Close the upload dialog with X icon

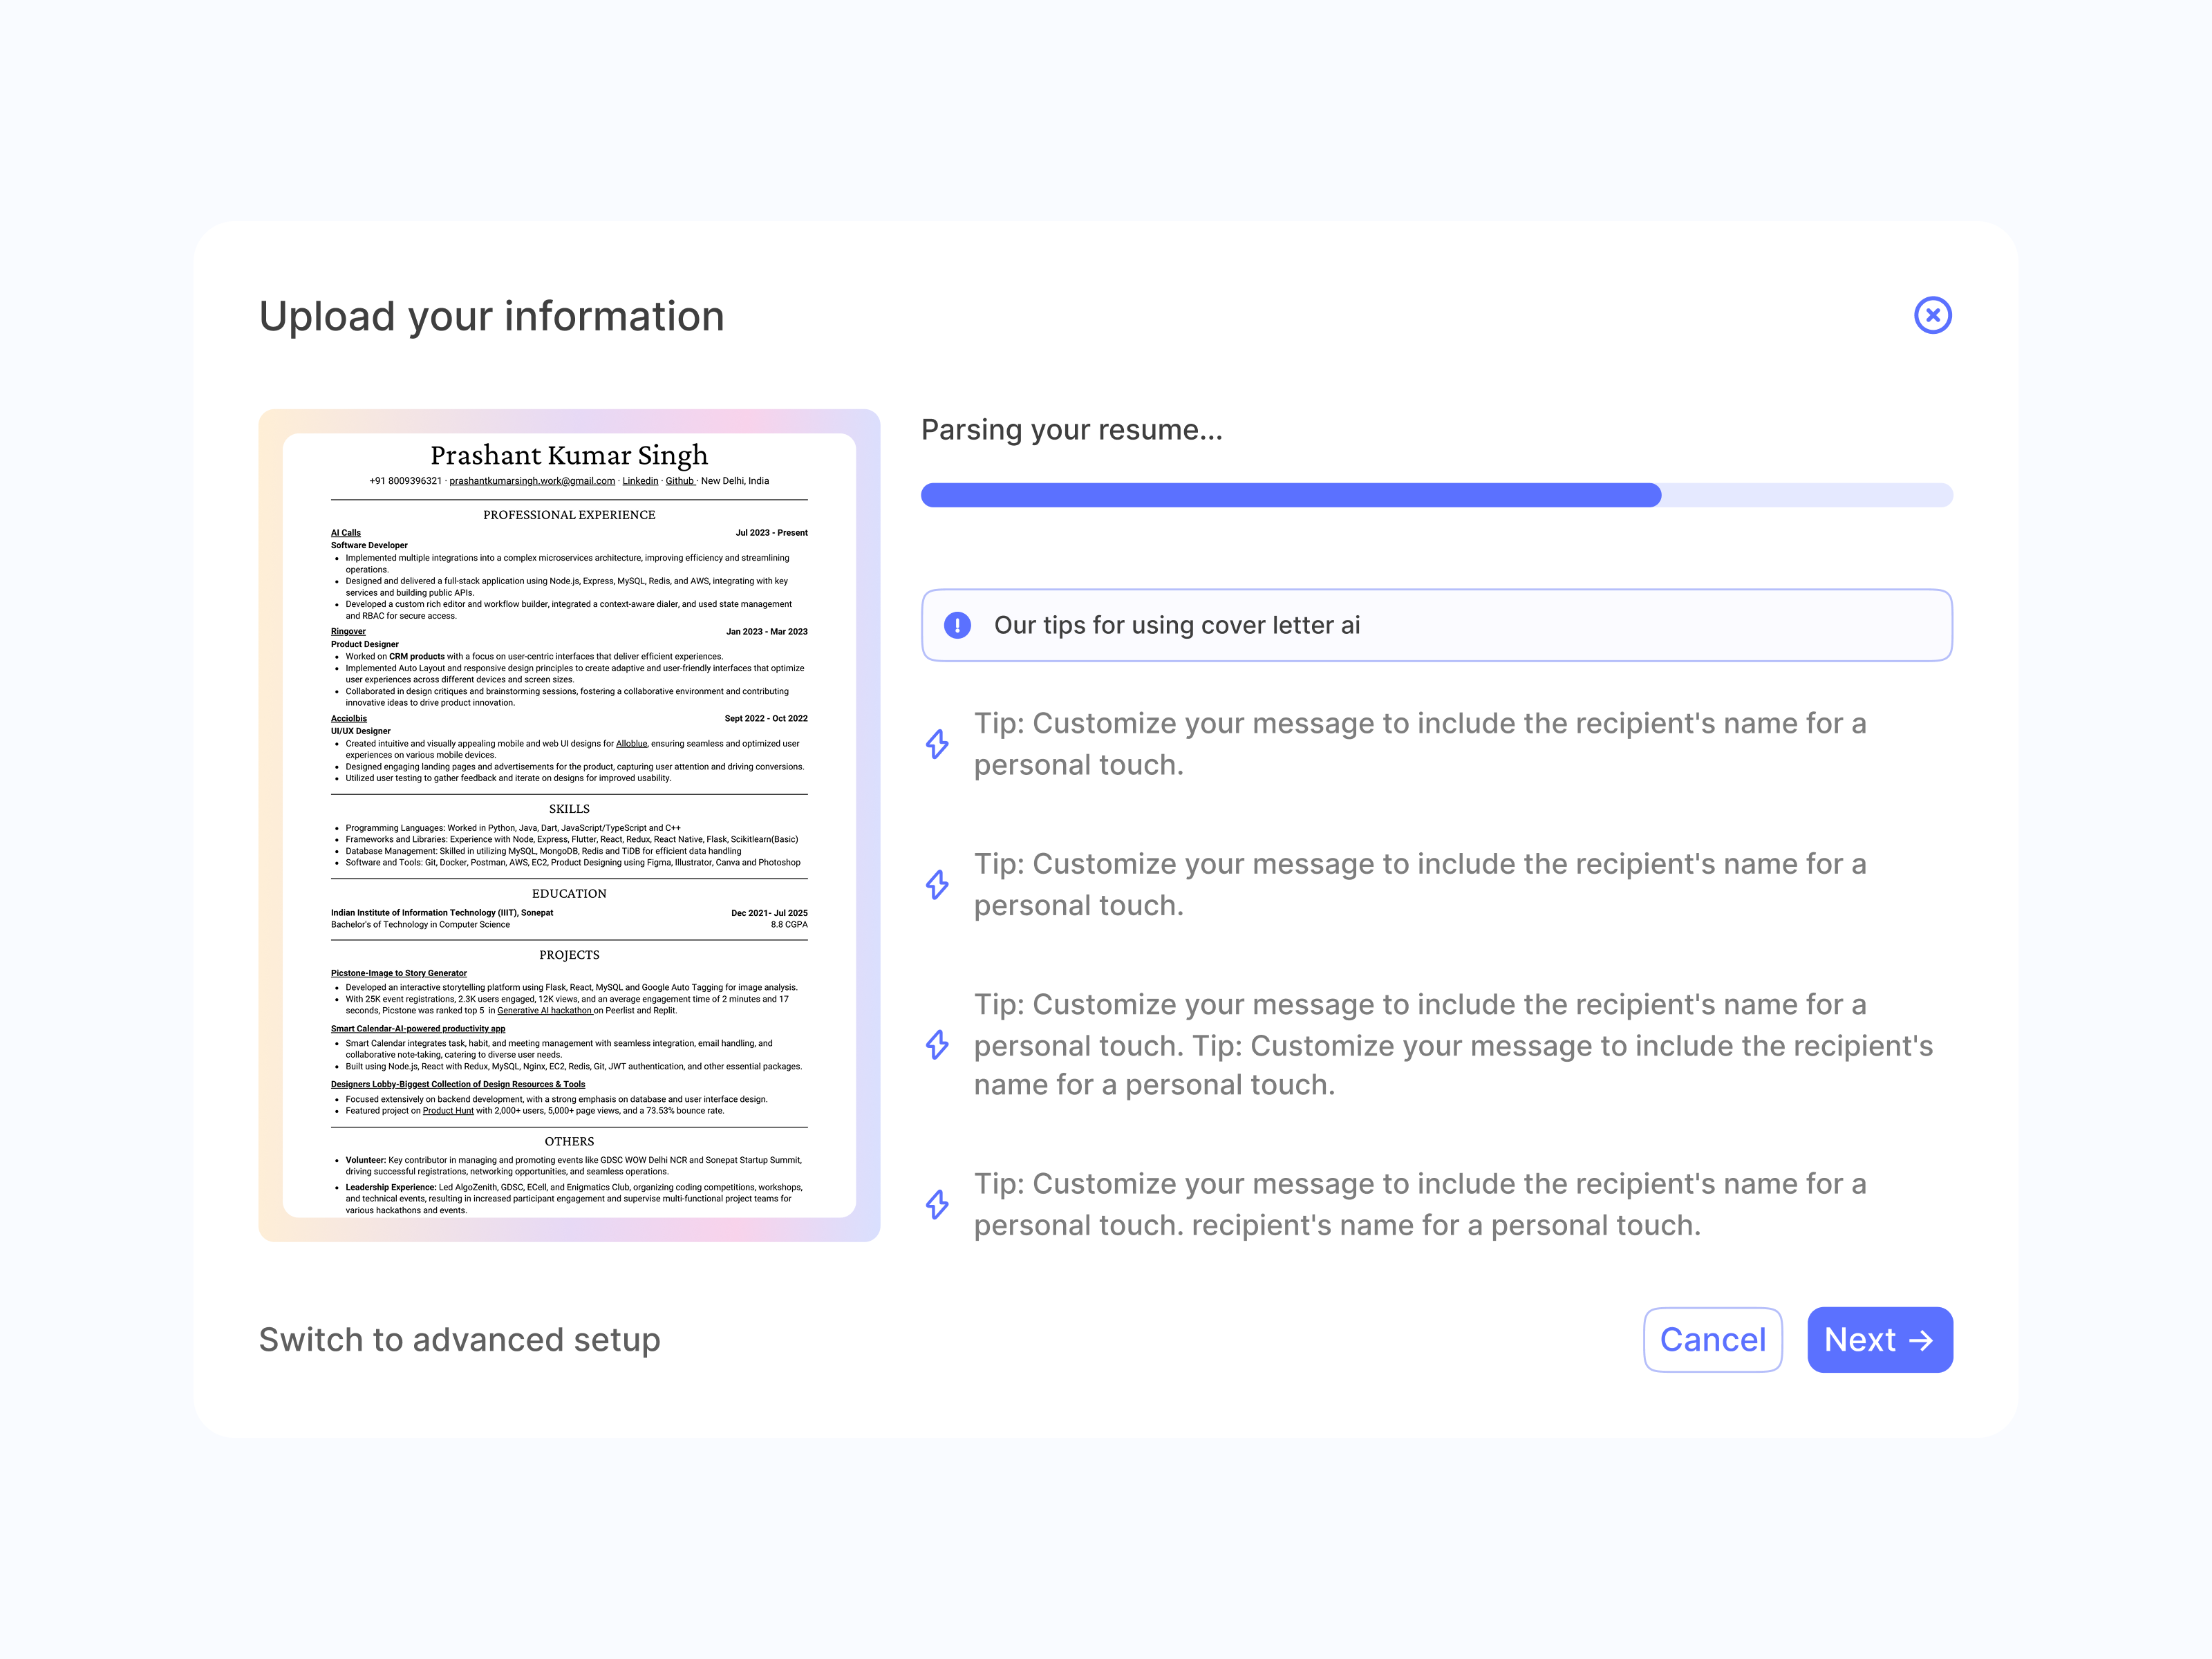pyautogui.click(x=1932, y=315)
